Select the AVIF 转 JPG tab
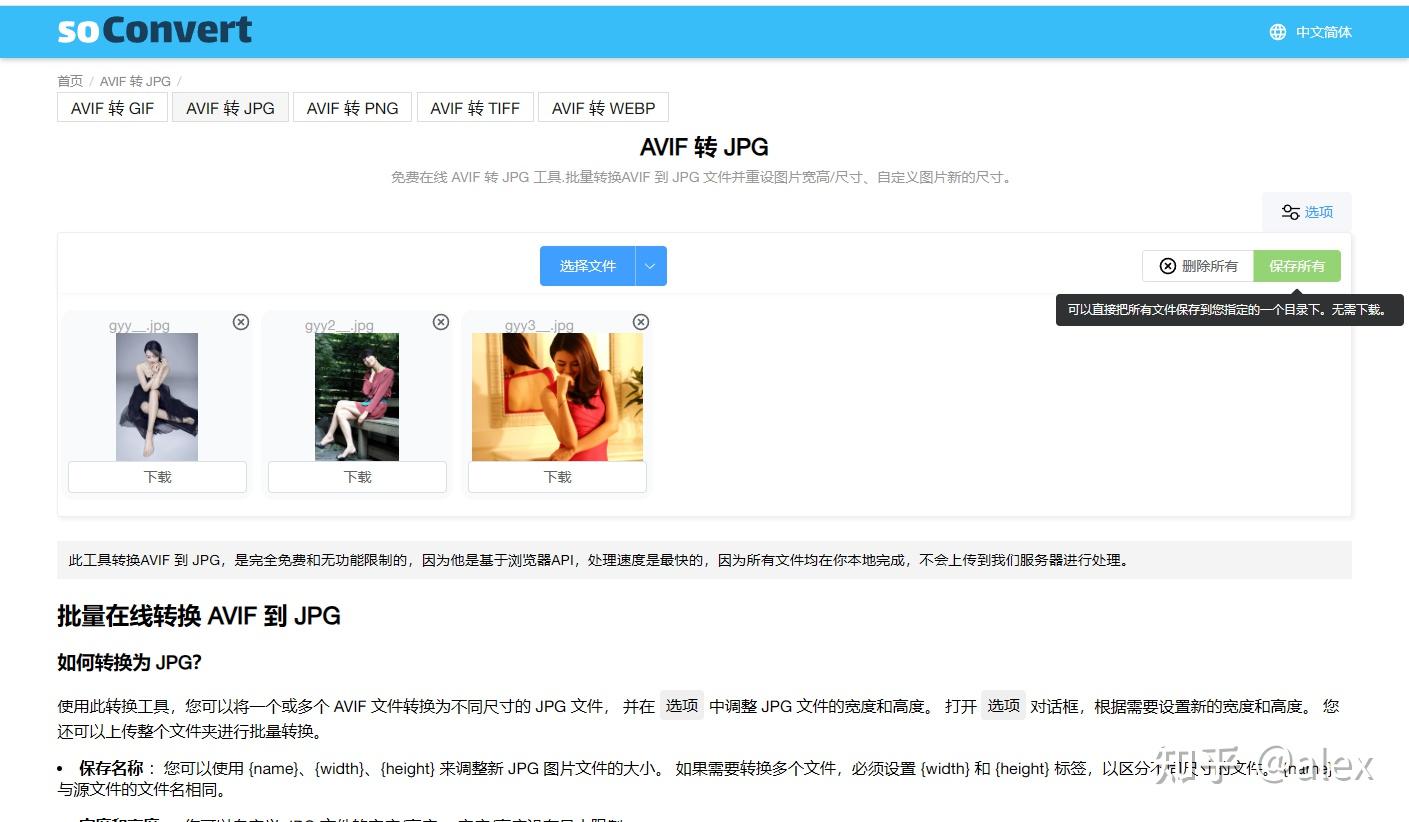 (230, 107)
